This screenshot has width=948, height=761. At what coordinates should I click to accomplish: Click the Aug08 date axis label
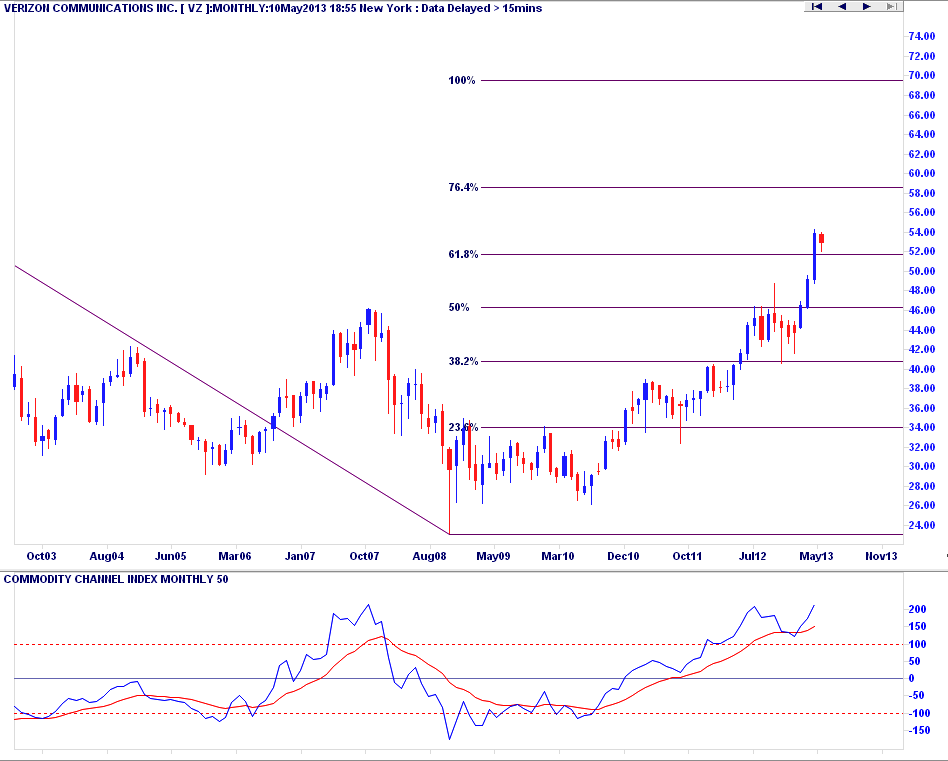(x=429, y=556)
